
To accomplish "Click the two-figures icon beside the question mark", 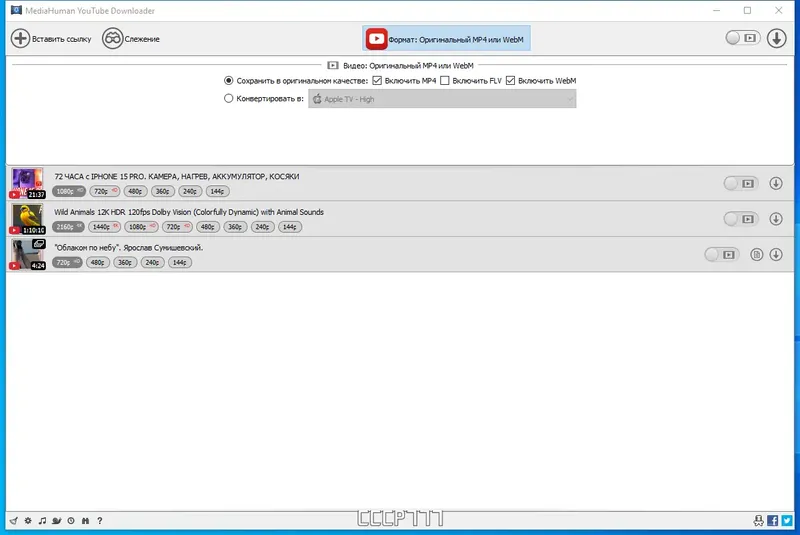I will point(85,521).
